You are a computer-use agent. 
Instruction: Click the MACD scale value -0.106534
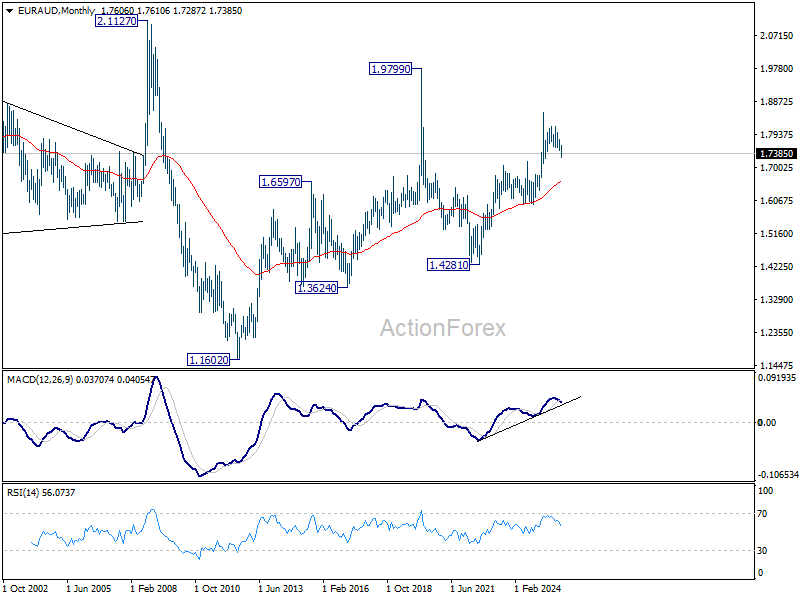point(778,475)
